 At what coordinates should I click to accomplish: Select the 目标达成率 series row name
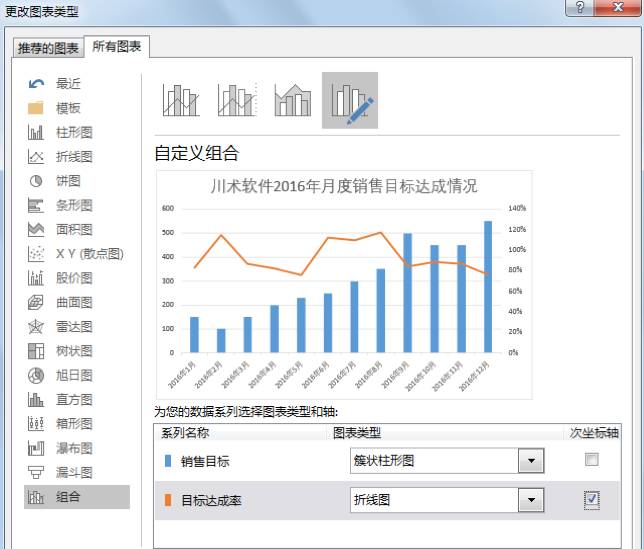[x=212, y=501]
